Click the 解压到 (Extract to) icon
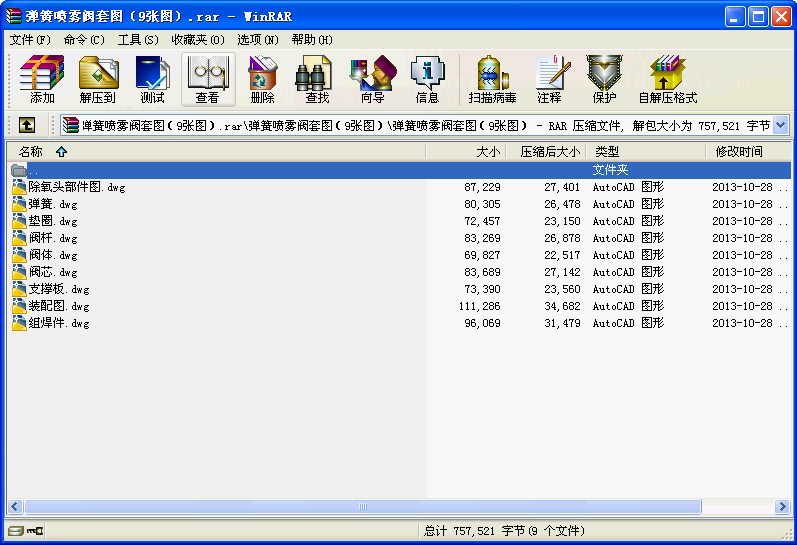The height and width of the screenshot is (545, 797). coord(98,81)
